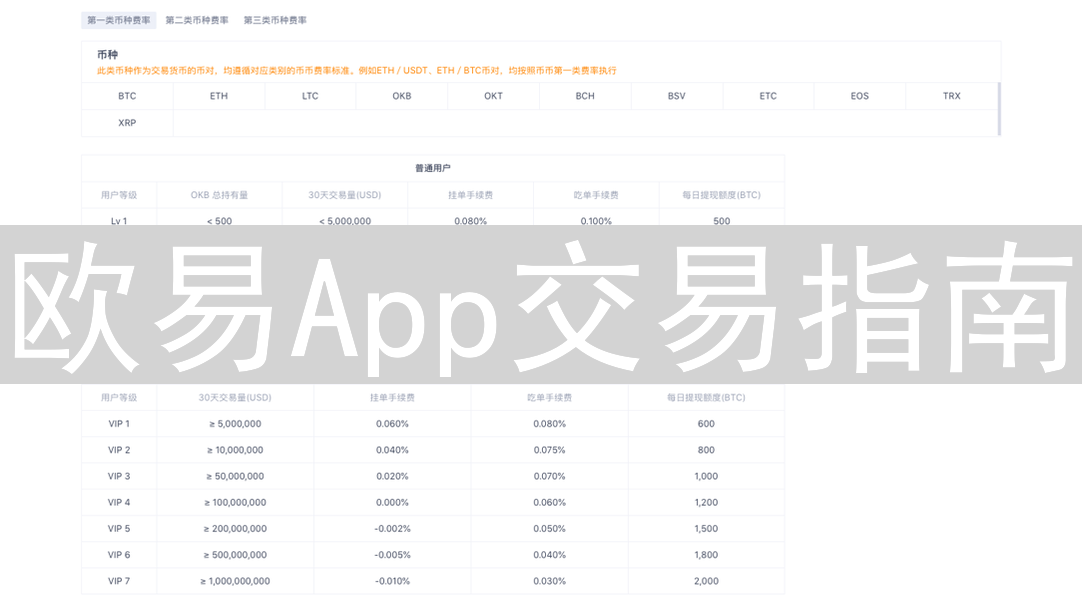
Task: Click the VIP 6 row label
Action: click(119, 555)
